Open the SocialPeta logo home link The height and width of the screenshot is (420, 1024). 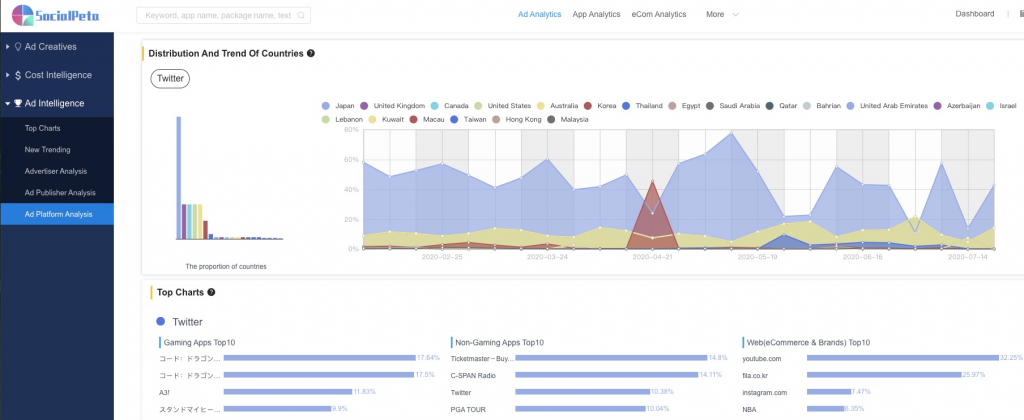coord(56,14)
